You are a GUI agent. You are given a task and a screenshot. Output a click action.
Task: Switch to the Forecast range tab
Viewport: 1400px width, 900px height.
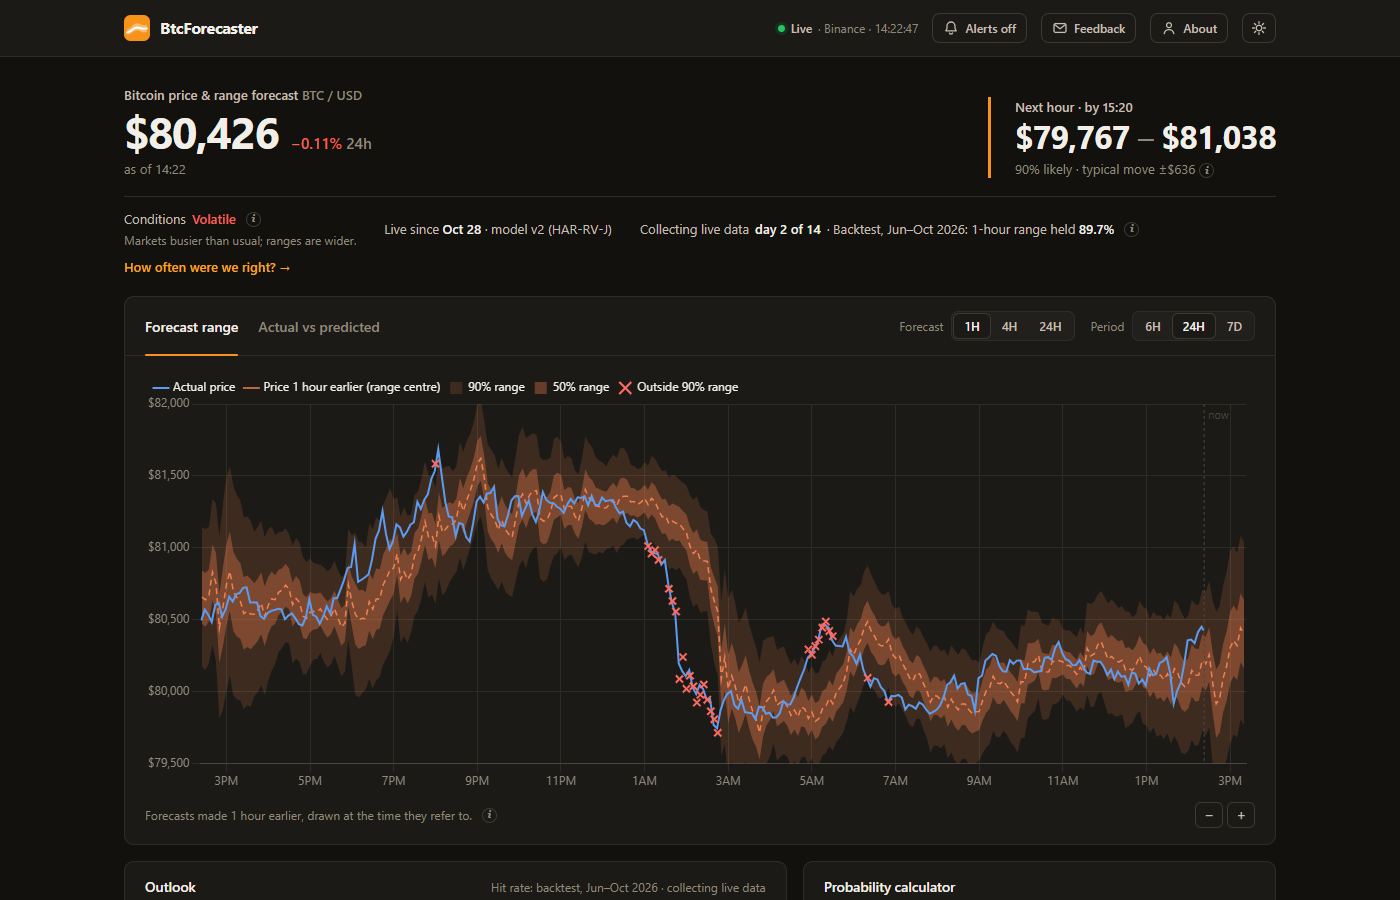191,327
